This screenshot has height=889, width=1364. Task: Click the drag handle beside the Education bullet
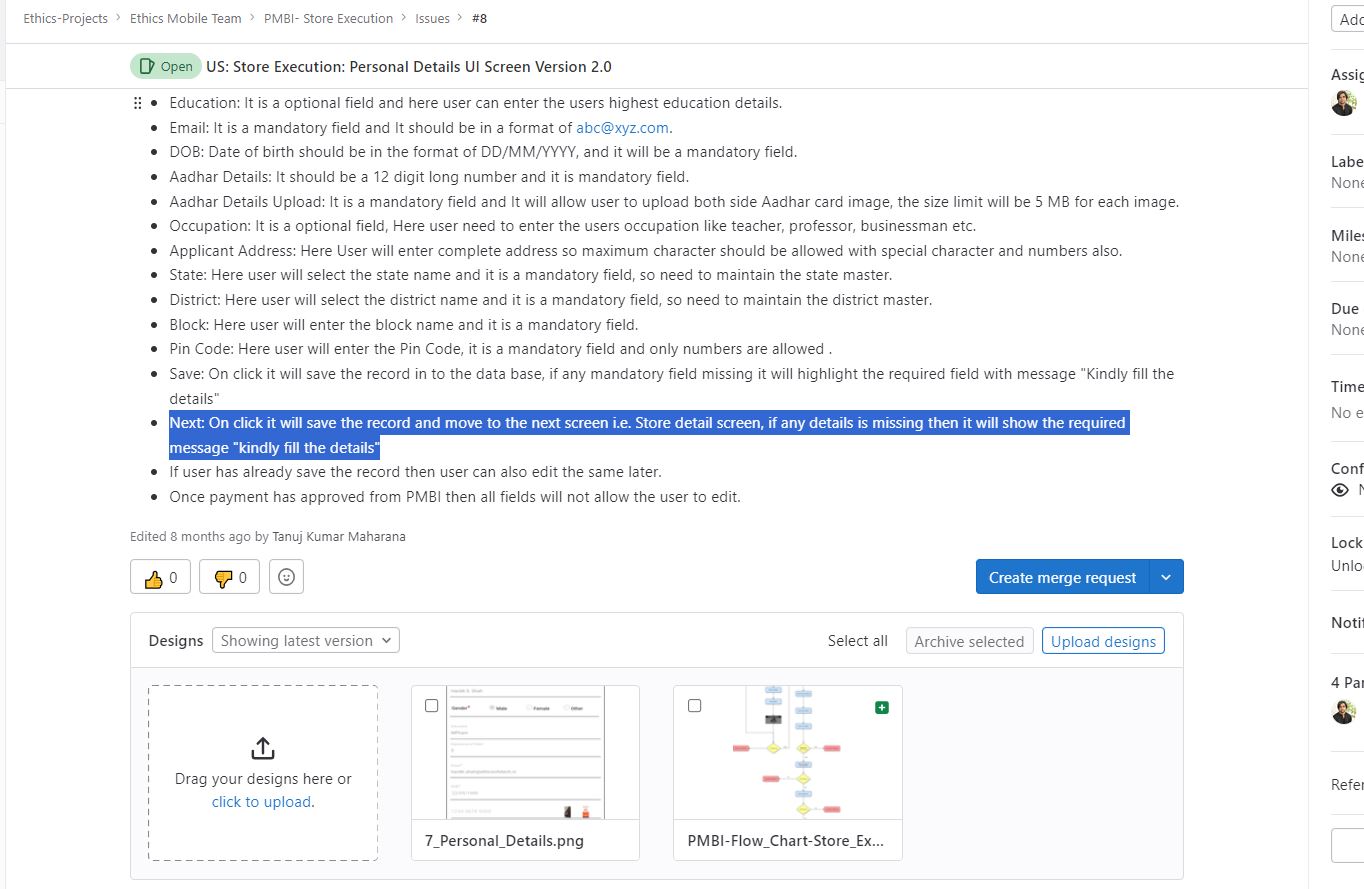(x=138, y=103)
